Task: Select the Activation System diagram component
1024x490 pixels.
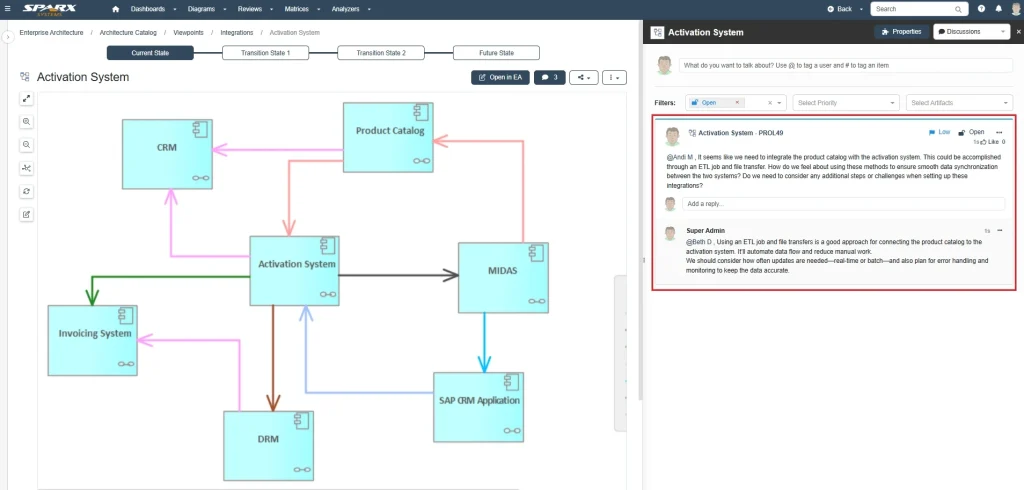Action: click(x=295, y=270)
